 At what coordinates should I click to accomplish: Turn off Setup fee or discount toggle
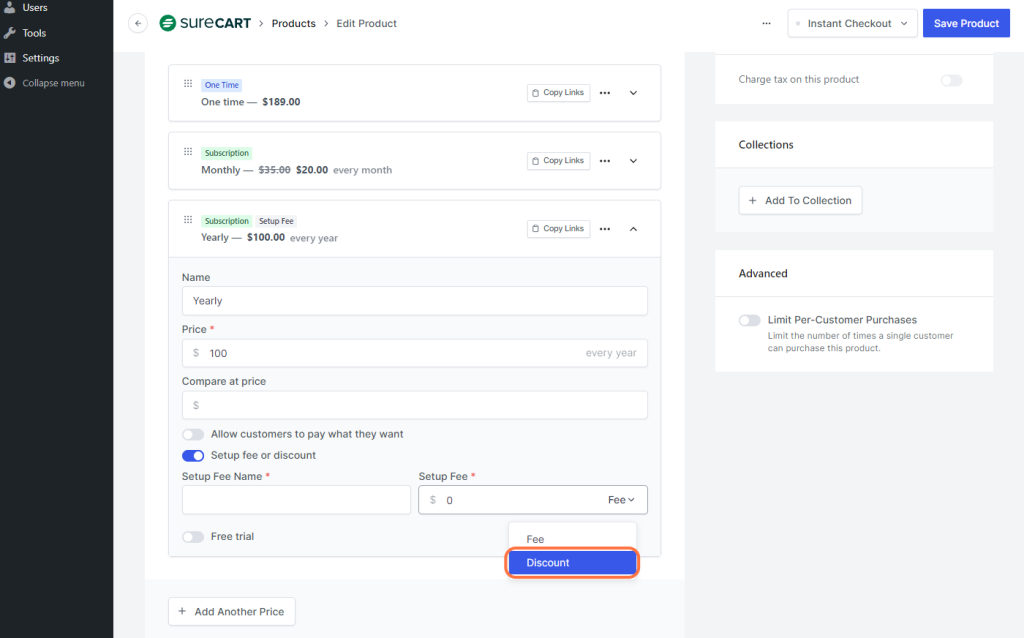[x=193, y=456]
